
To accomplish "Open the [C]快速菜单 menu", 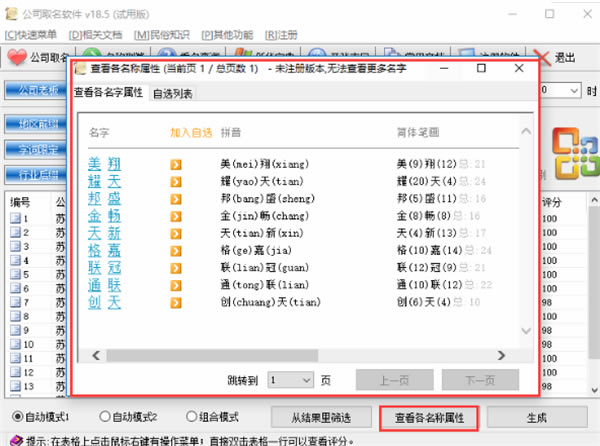I will (31, 35).
